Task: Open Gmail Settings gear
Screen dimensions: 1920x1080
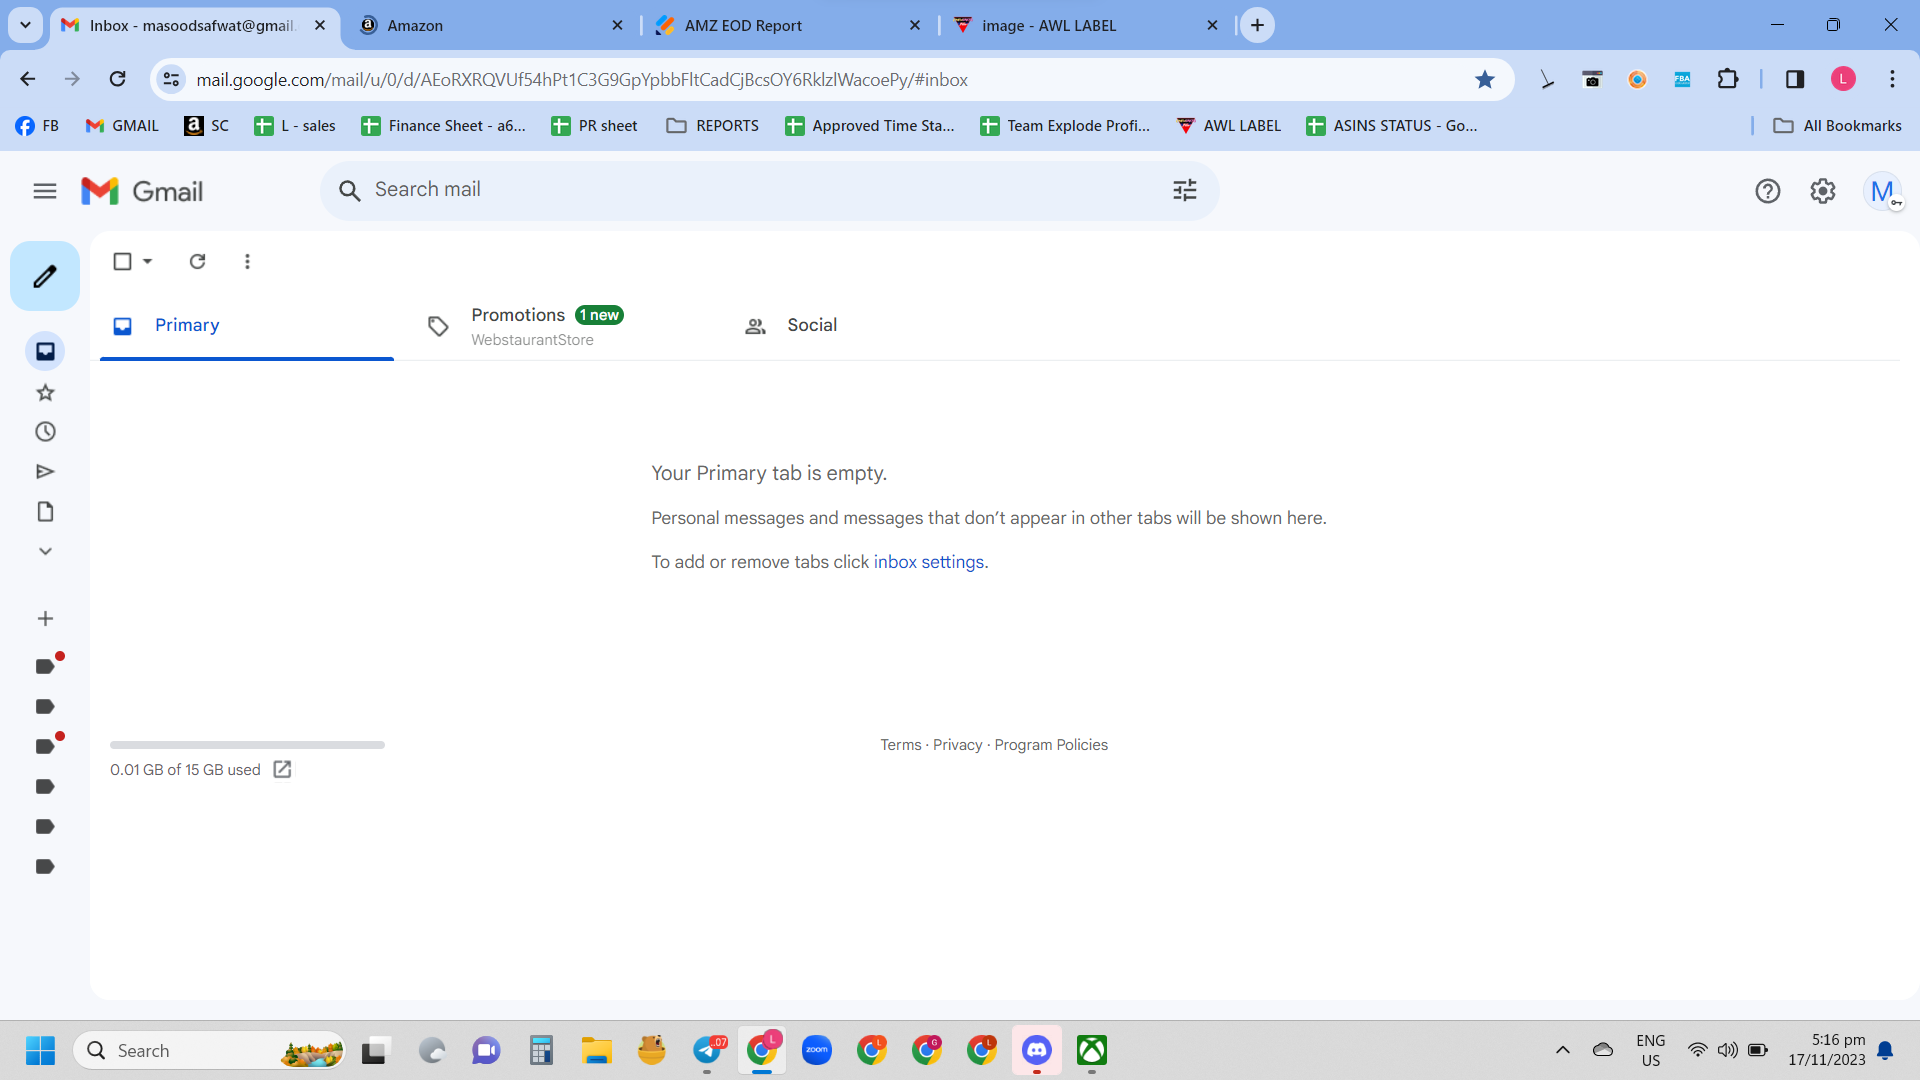Action: tap(1823, 191)
